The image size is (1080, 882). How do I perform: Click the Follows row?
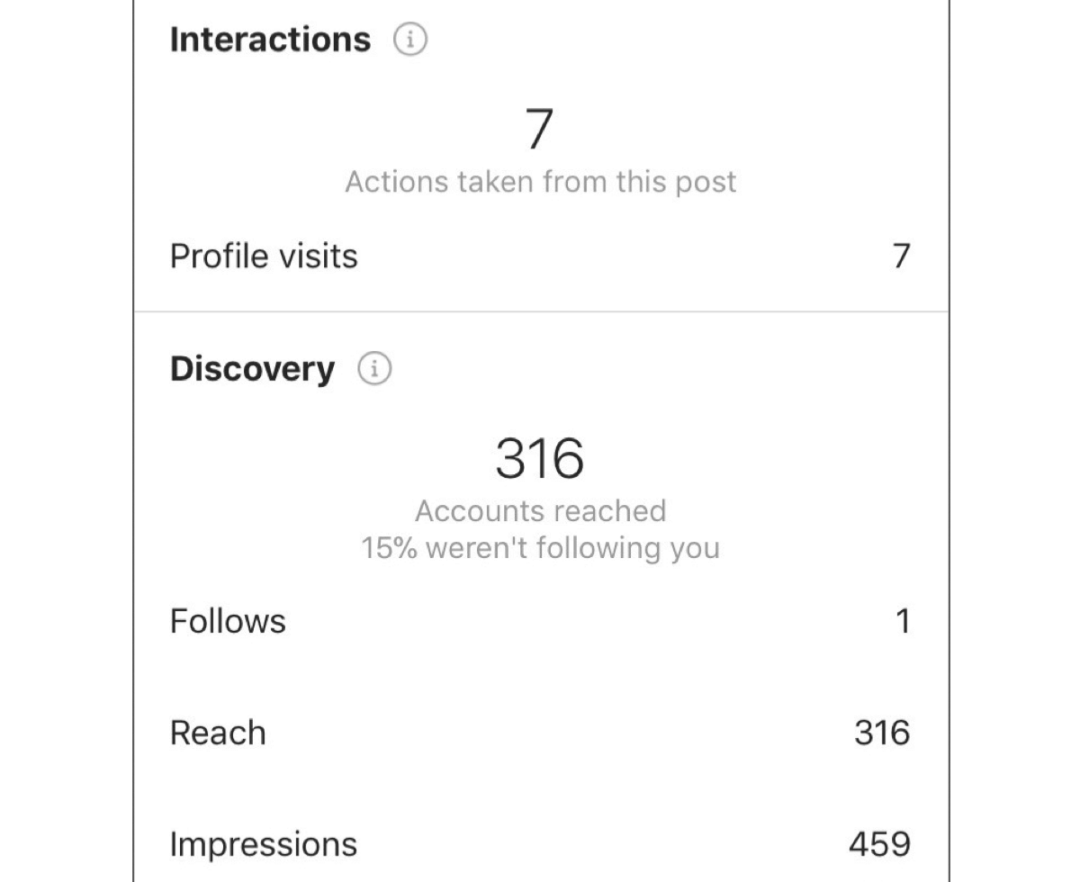coord(540,621)
